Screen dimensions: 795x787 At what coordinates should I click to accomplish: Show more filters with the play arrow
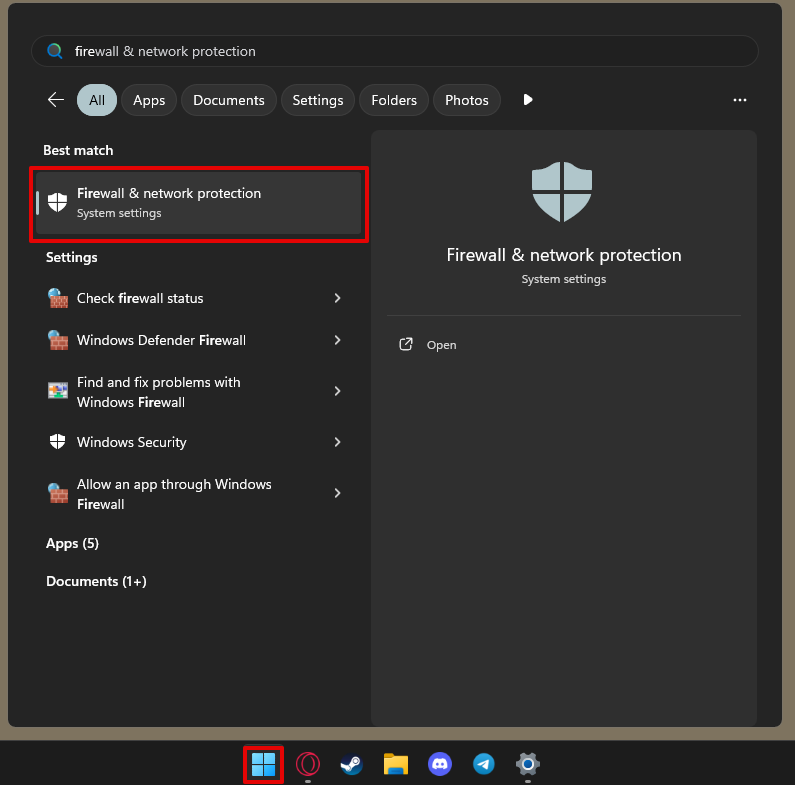tap(528, 100)
